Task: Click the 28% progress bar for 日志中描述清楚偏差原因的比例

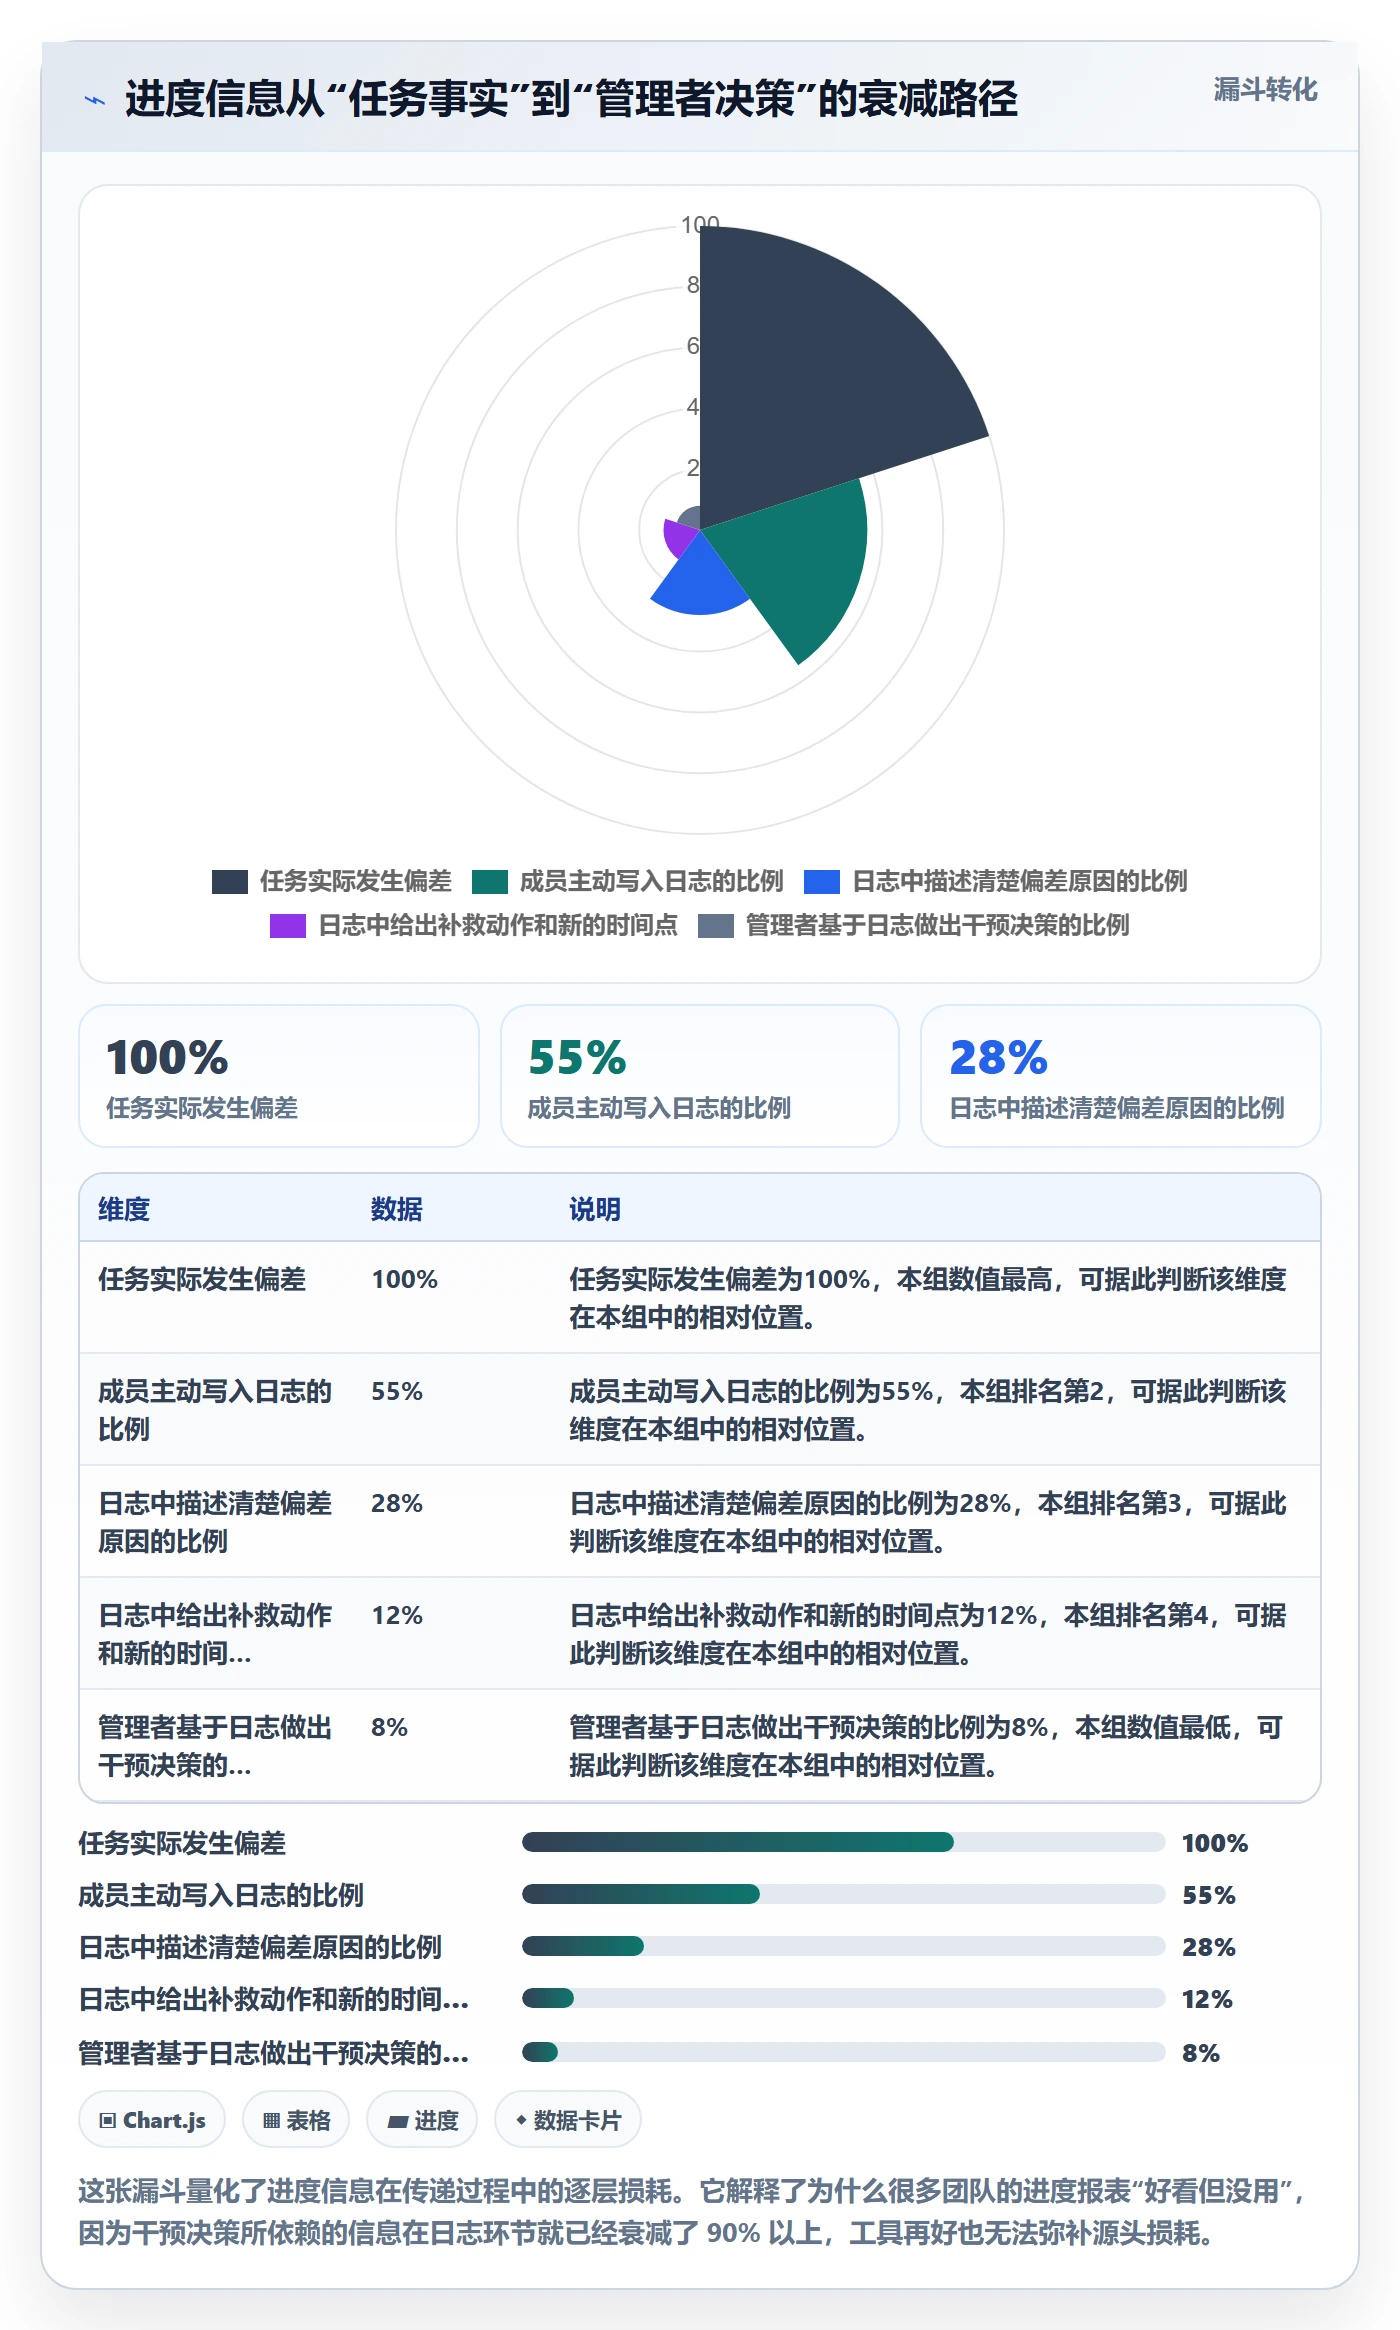Action: [x=844, y=1946]
